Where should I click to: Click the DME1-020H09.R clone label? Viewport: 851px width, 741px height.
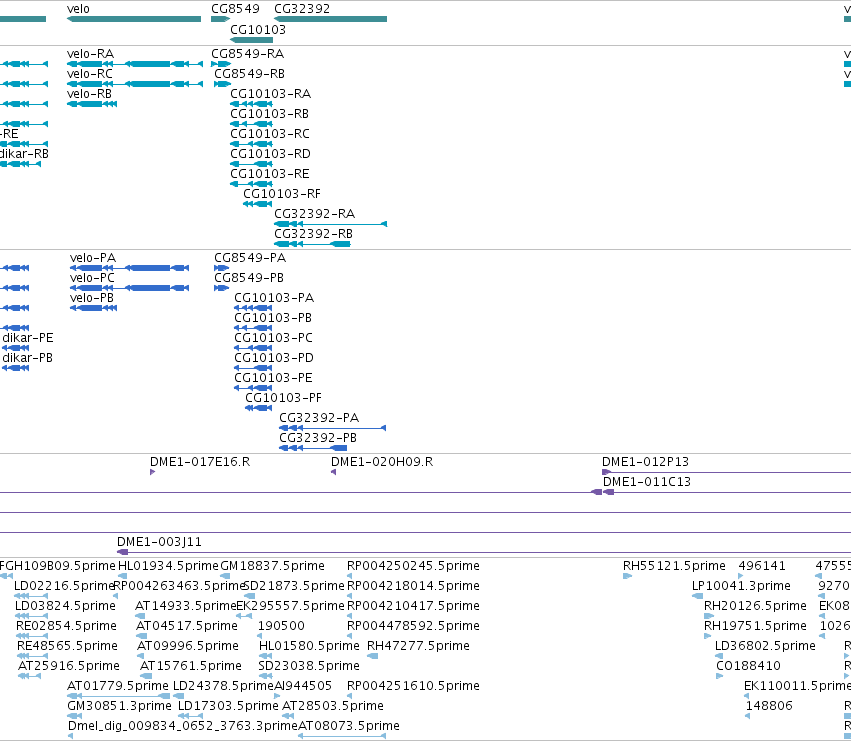pyautogui.click(x=382, y=462)
